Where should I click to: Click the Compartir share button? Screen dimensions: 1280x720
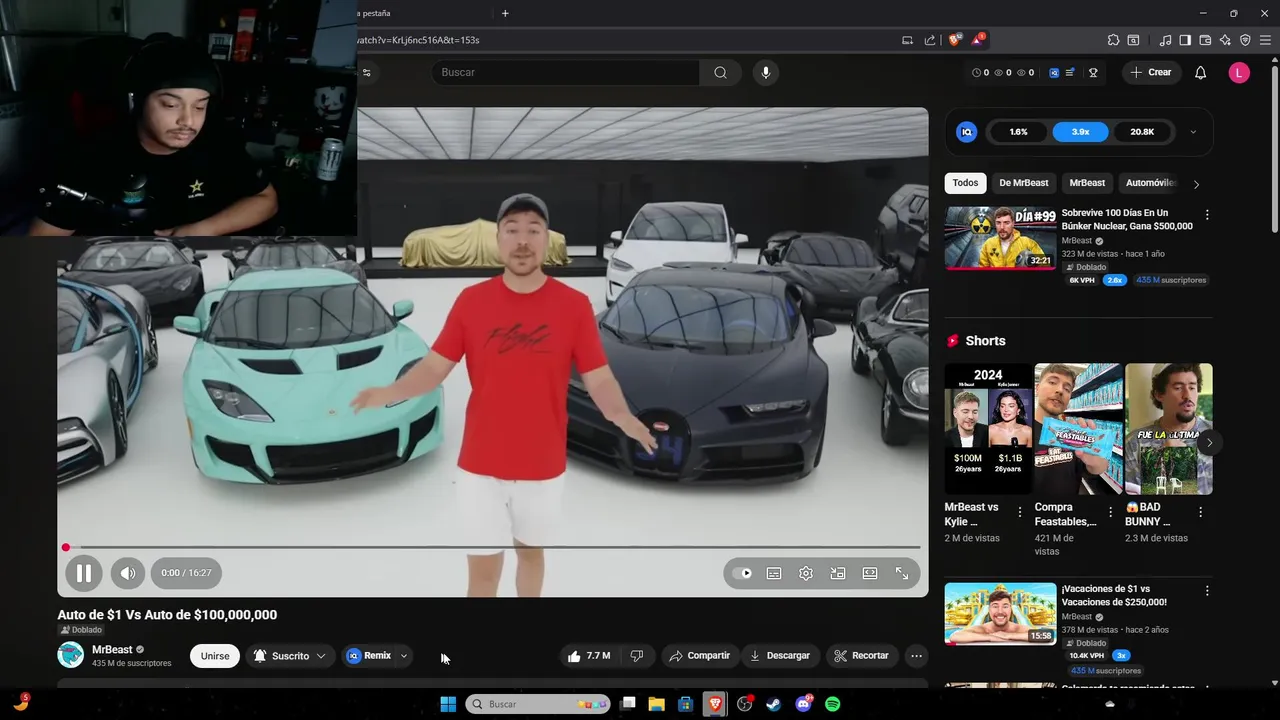click(x=700, y=656)
